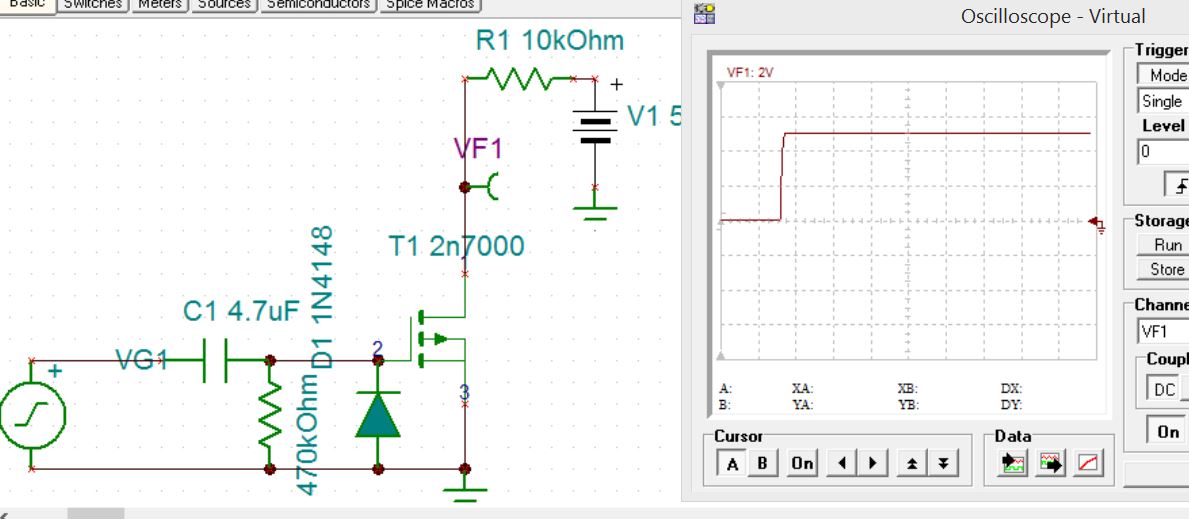Move the cursor left with the arrow
Viewport: 1189px width, 519px height.
point(842,463)
